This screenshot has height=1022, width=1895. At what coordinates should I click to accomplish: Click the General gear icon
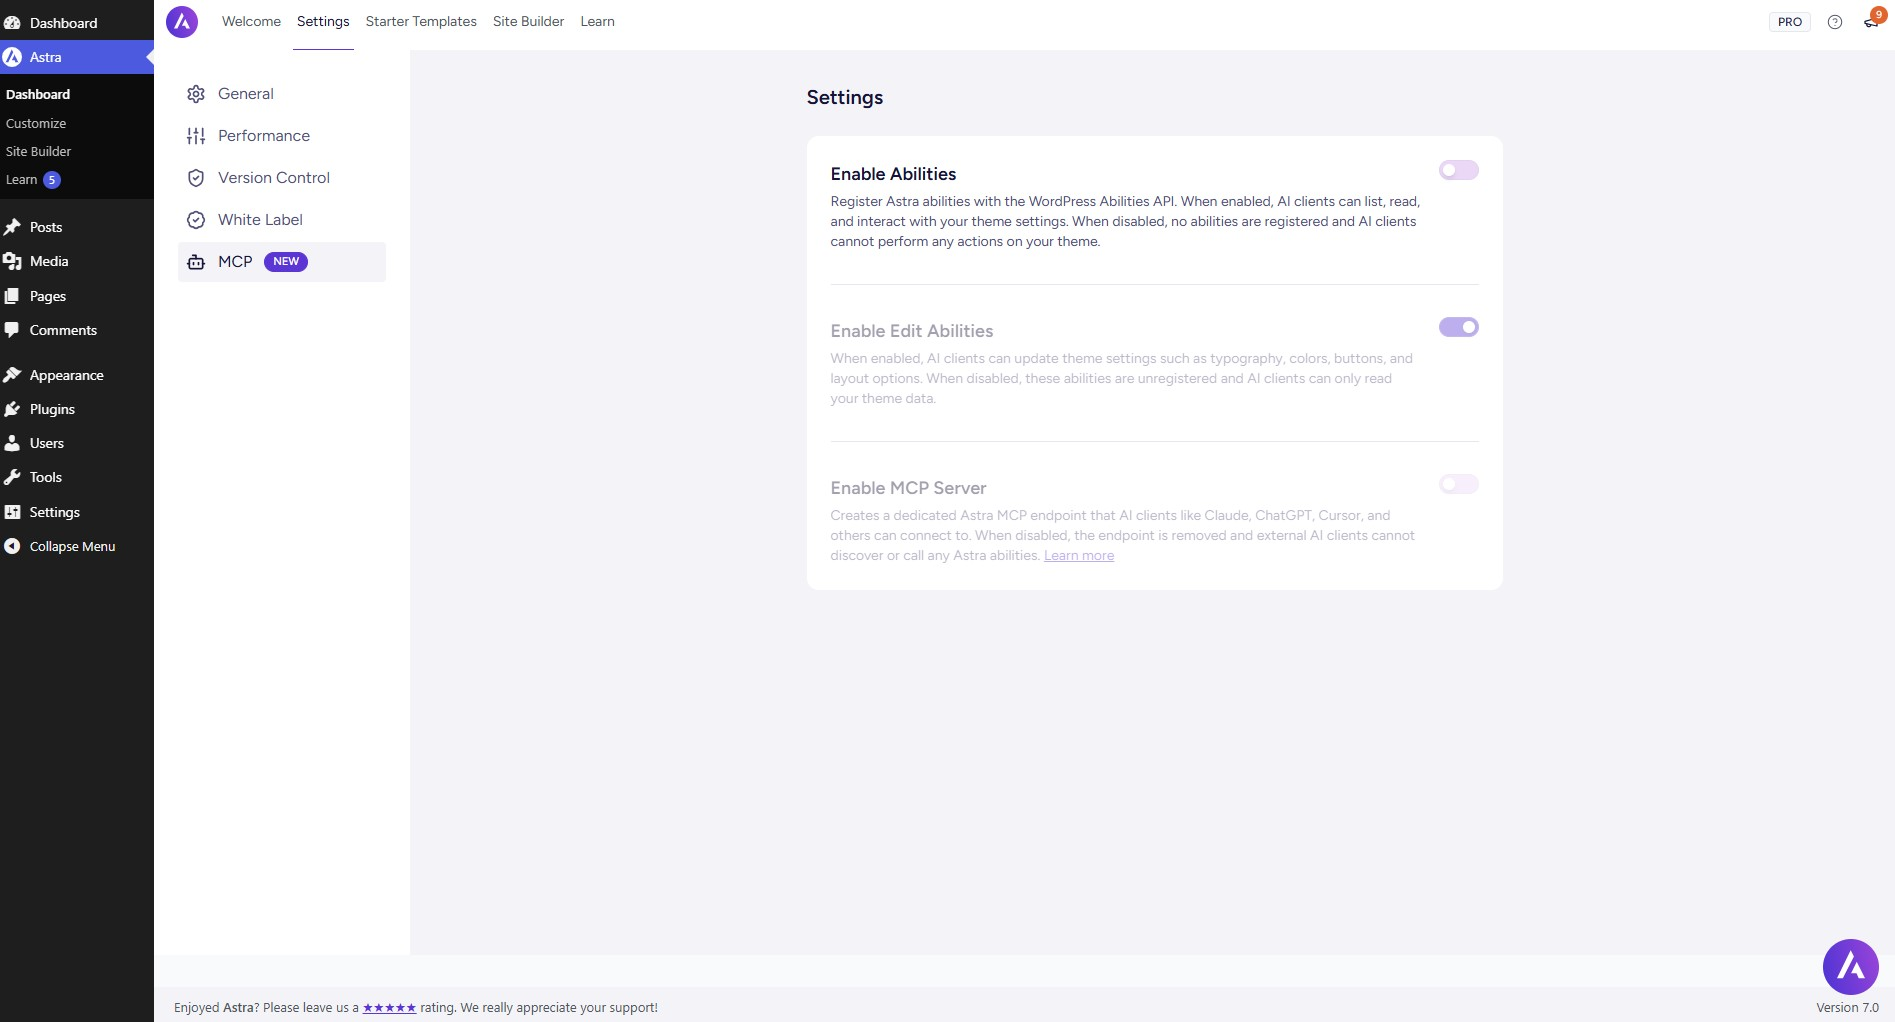[196, 94]
